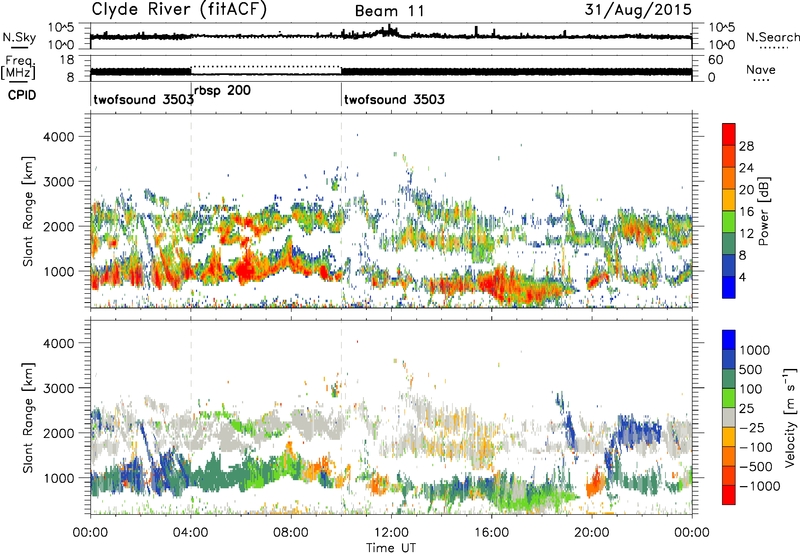
Task: Click the '-500' label on Velocity colorbar
Action: click(x=756, y=466)
